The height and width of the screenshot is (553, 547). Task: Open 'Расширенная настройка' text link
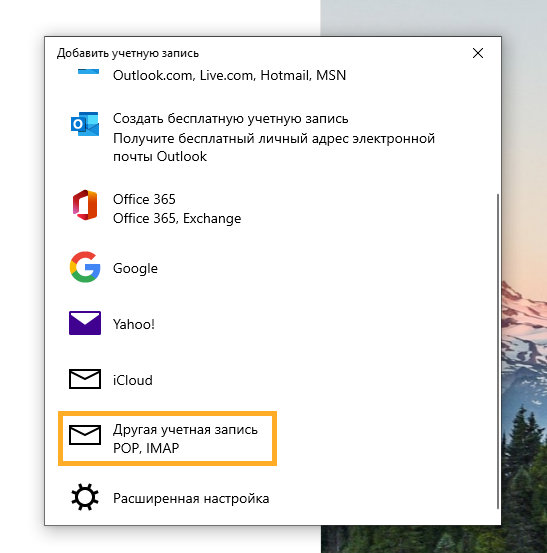(191, 498)
